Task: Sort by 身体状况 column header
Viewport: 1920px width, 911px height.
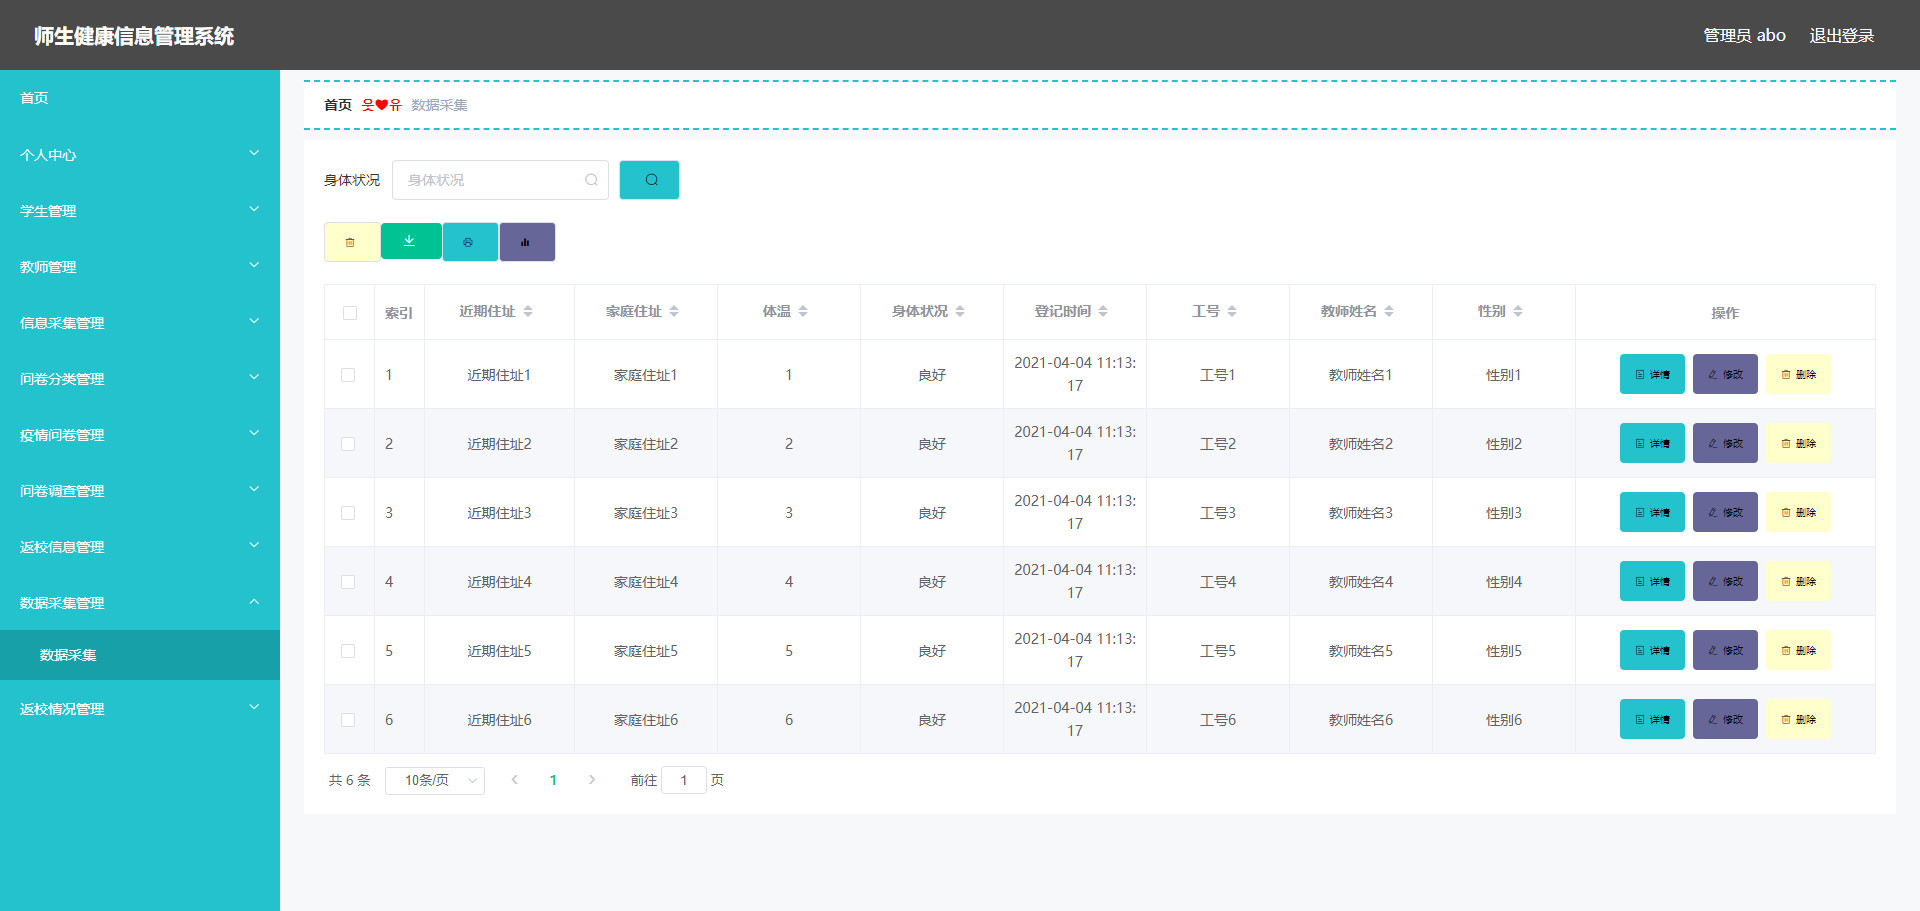Action: pyautogui.click(x=960, y=312)
